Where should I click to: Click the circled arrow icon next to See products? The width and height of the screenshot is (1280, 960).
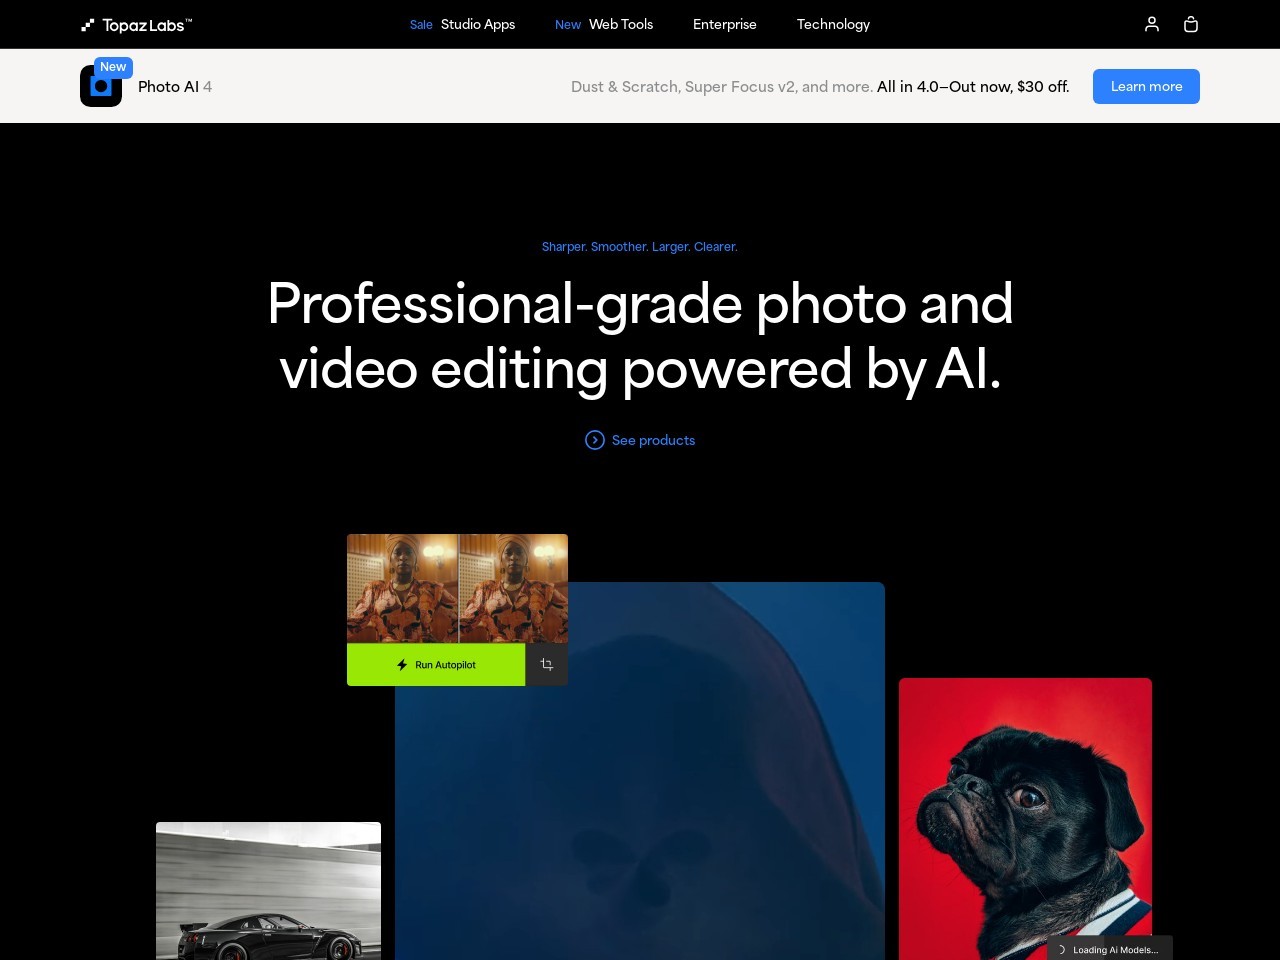[595, 440]
